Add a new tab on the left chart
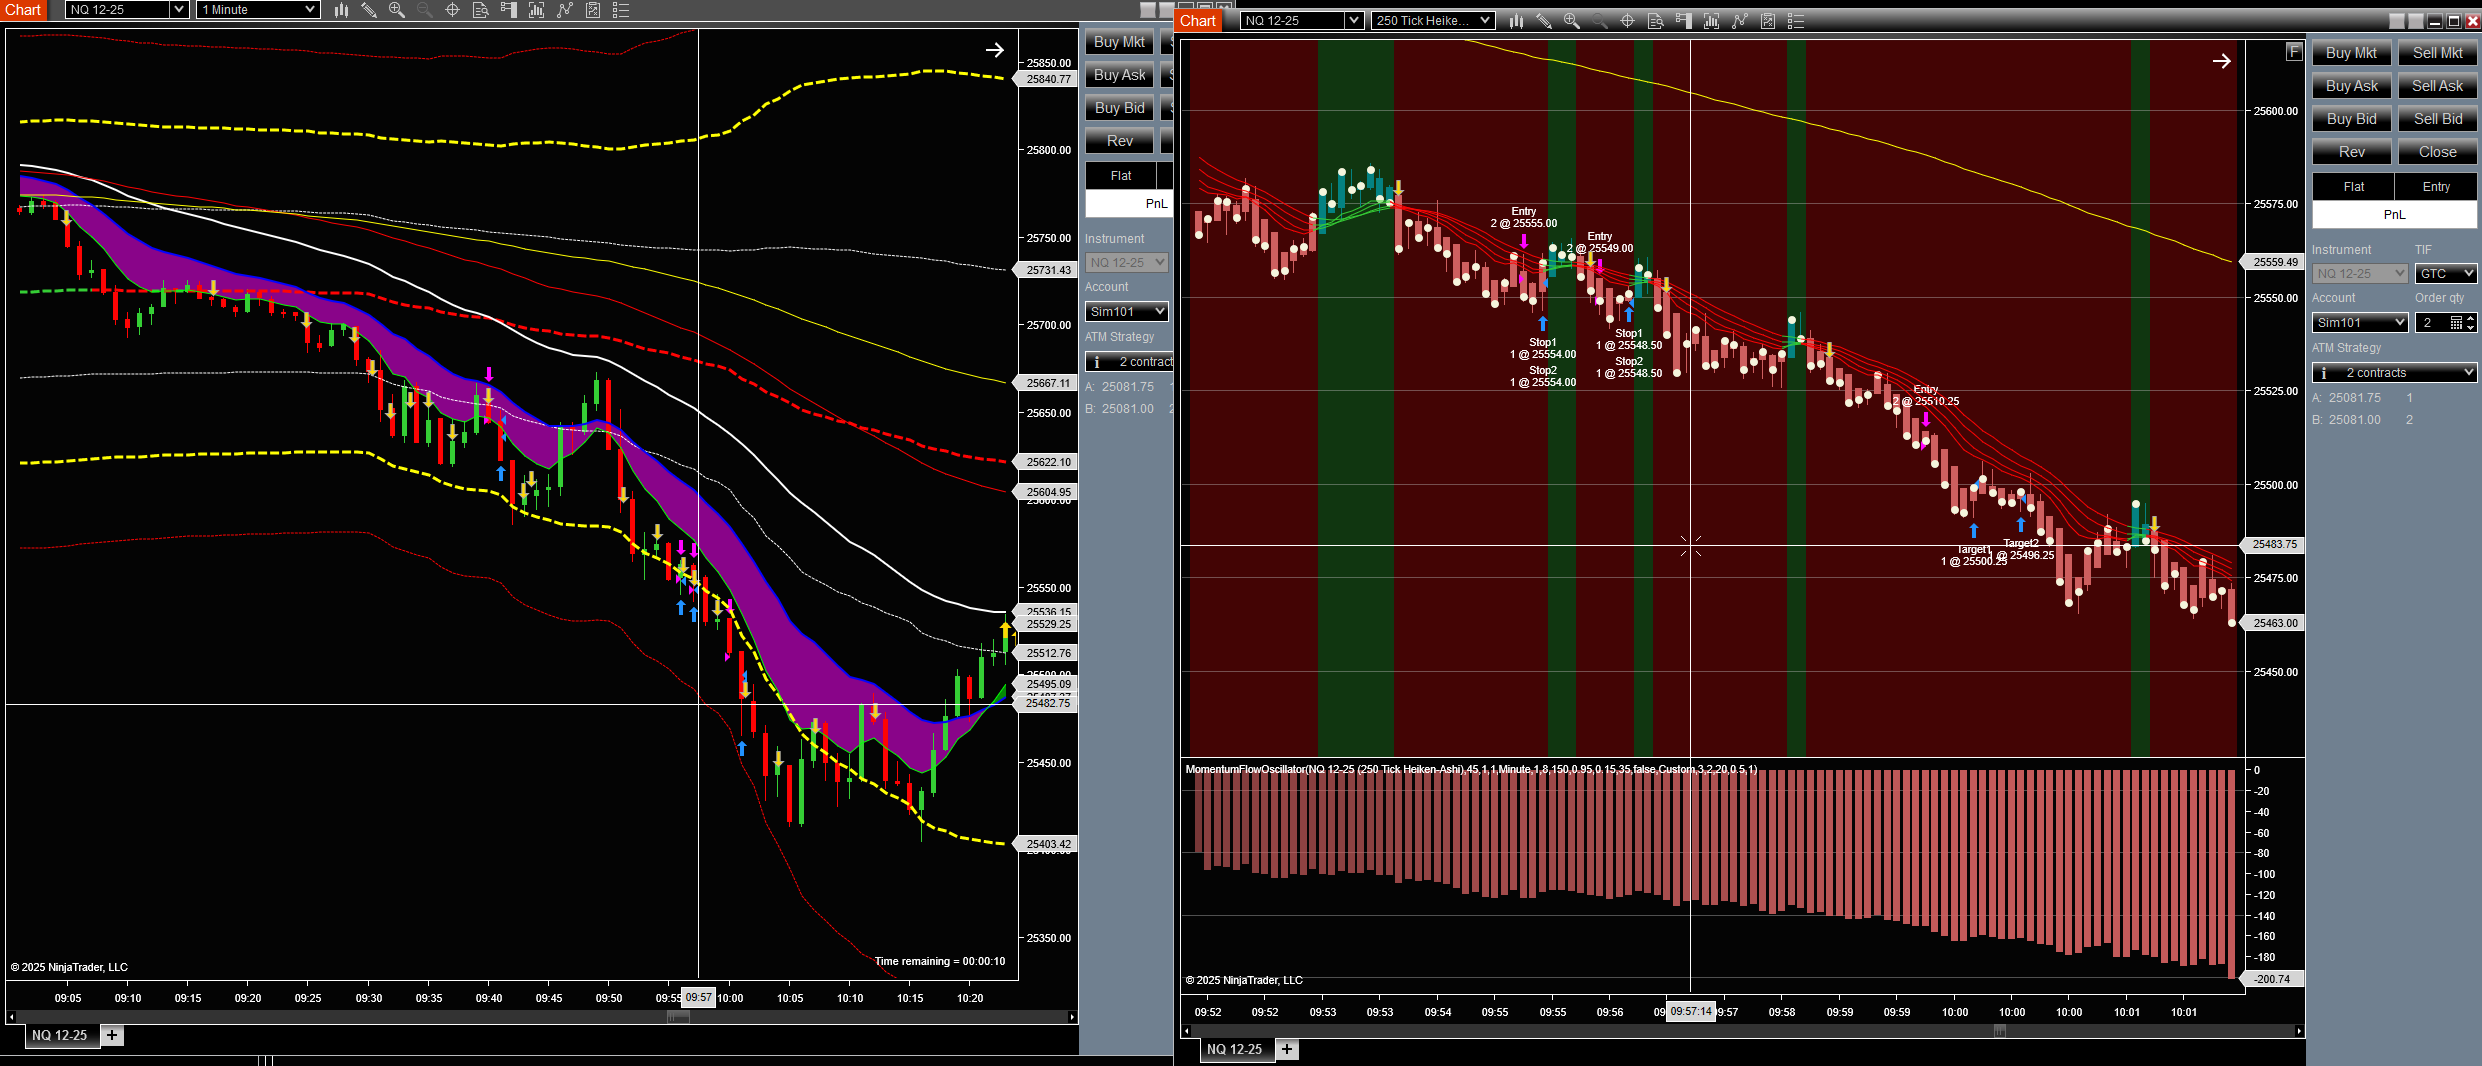 (x=112, y=1035)
